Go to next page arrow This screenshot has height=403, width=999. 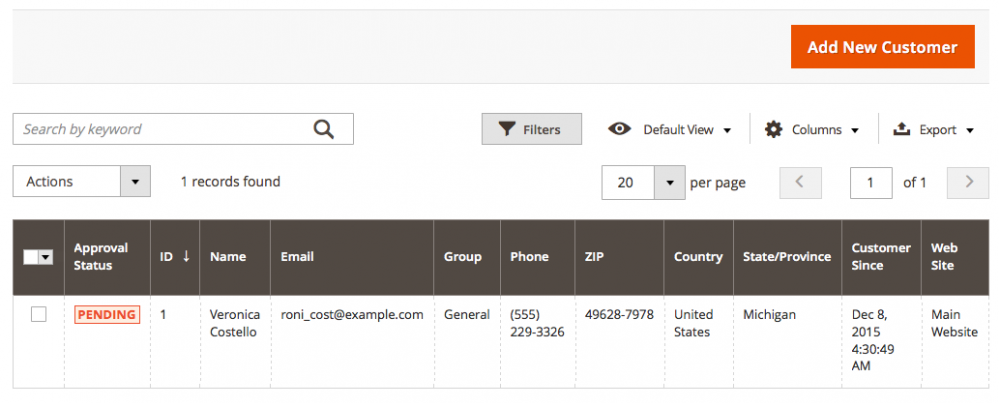968,183
